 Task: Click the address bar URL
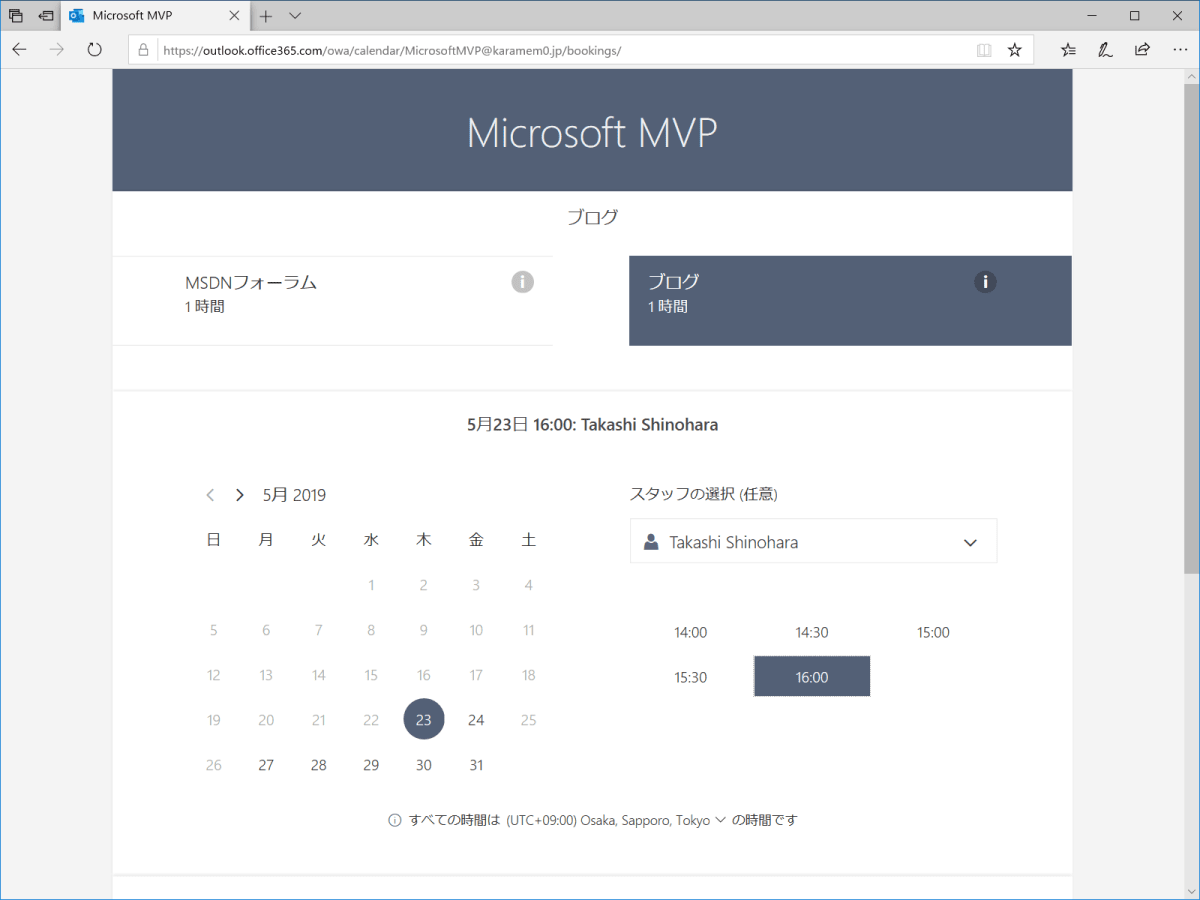(x=392, y=49)
